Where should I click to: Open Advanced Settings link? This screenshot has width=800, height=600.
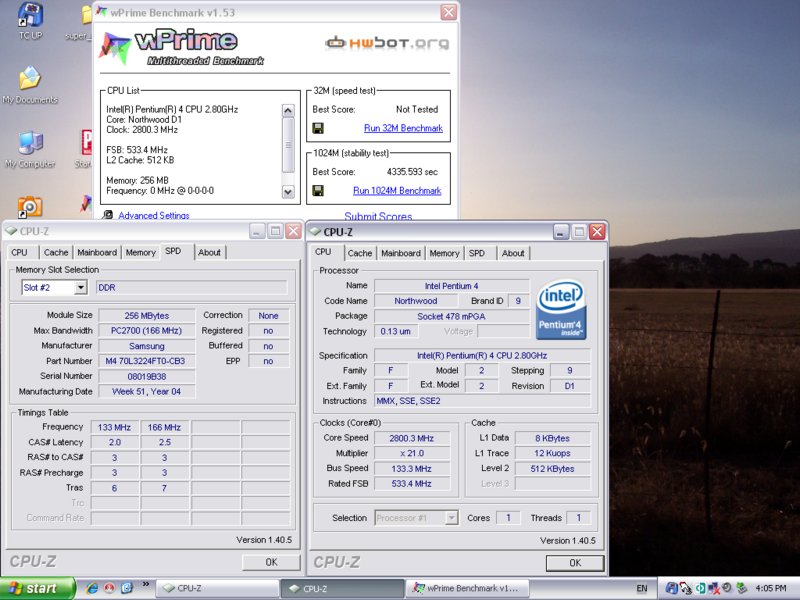point(154,215)
